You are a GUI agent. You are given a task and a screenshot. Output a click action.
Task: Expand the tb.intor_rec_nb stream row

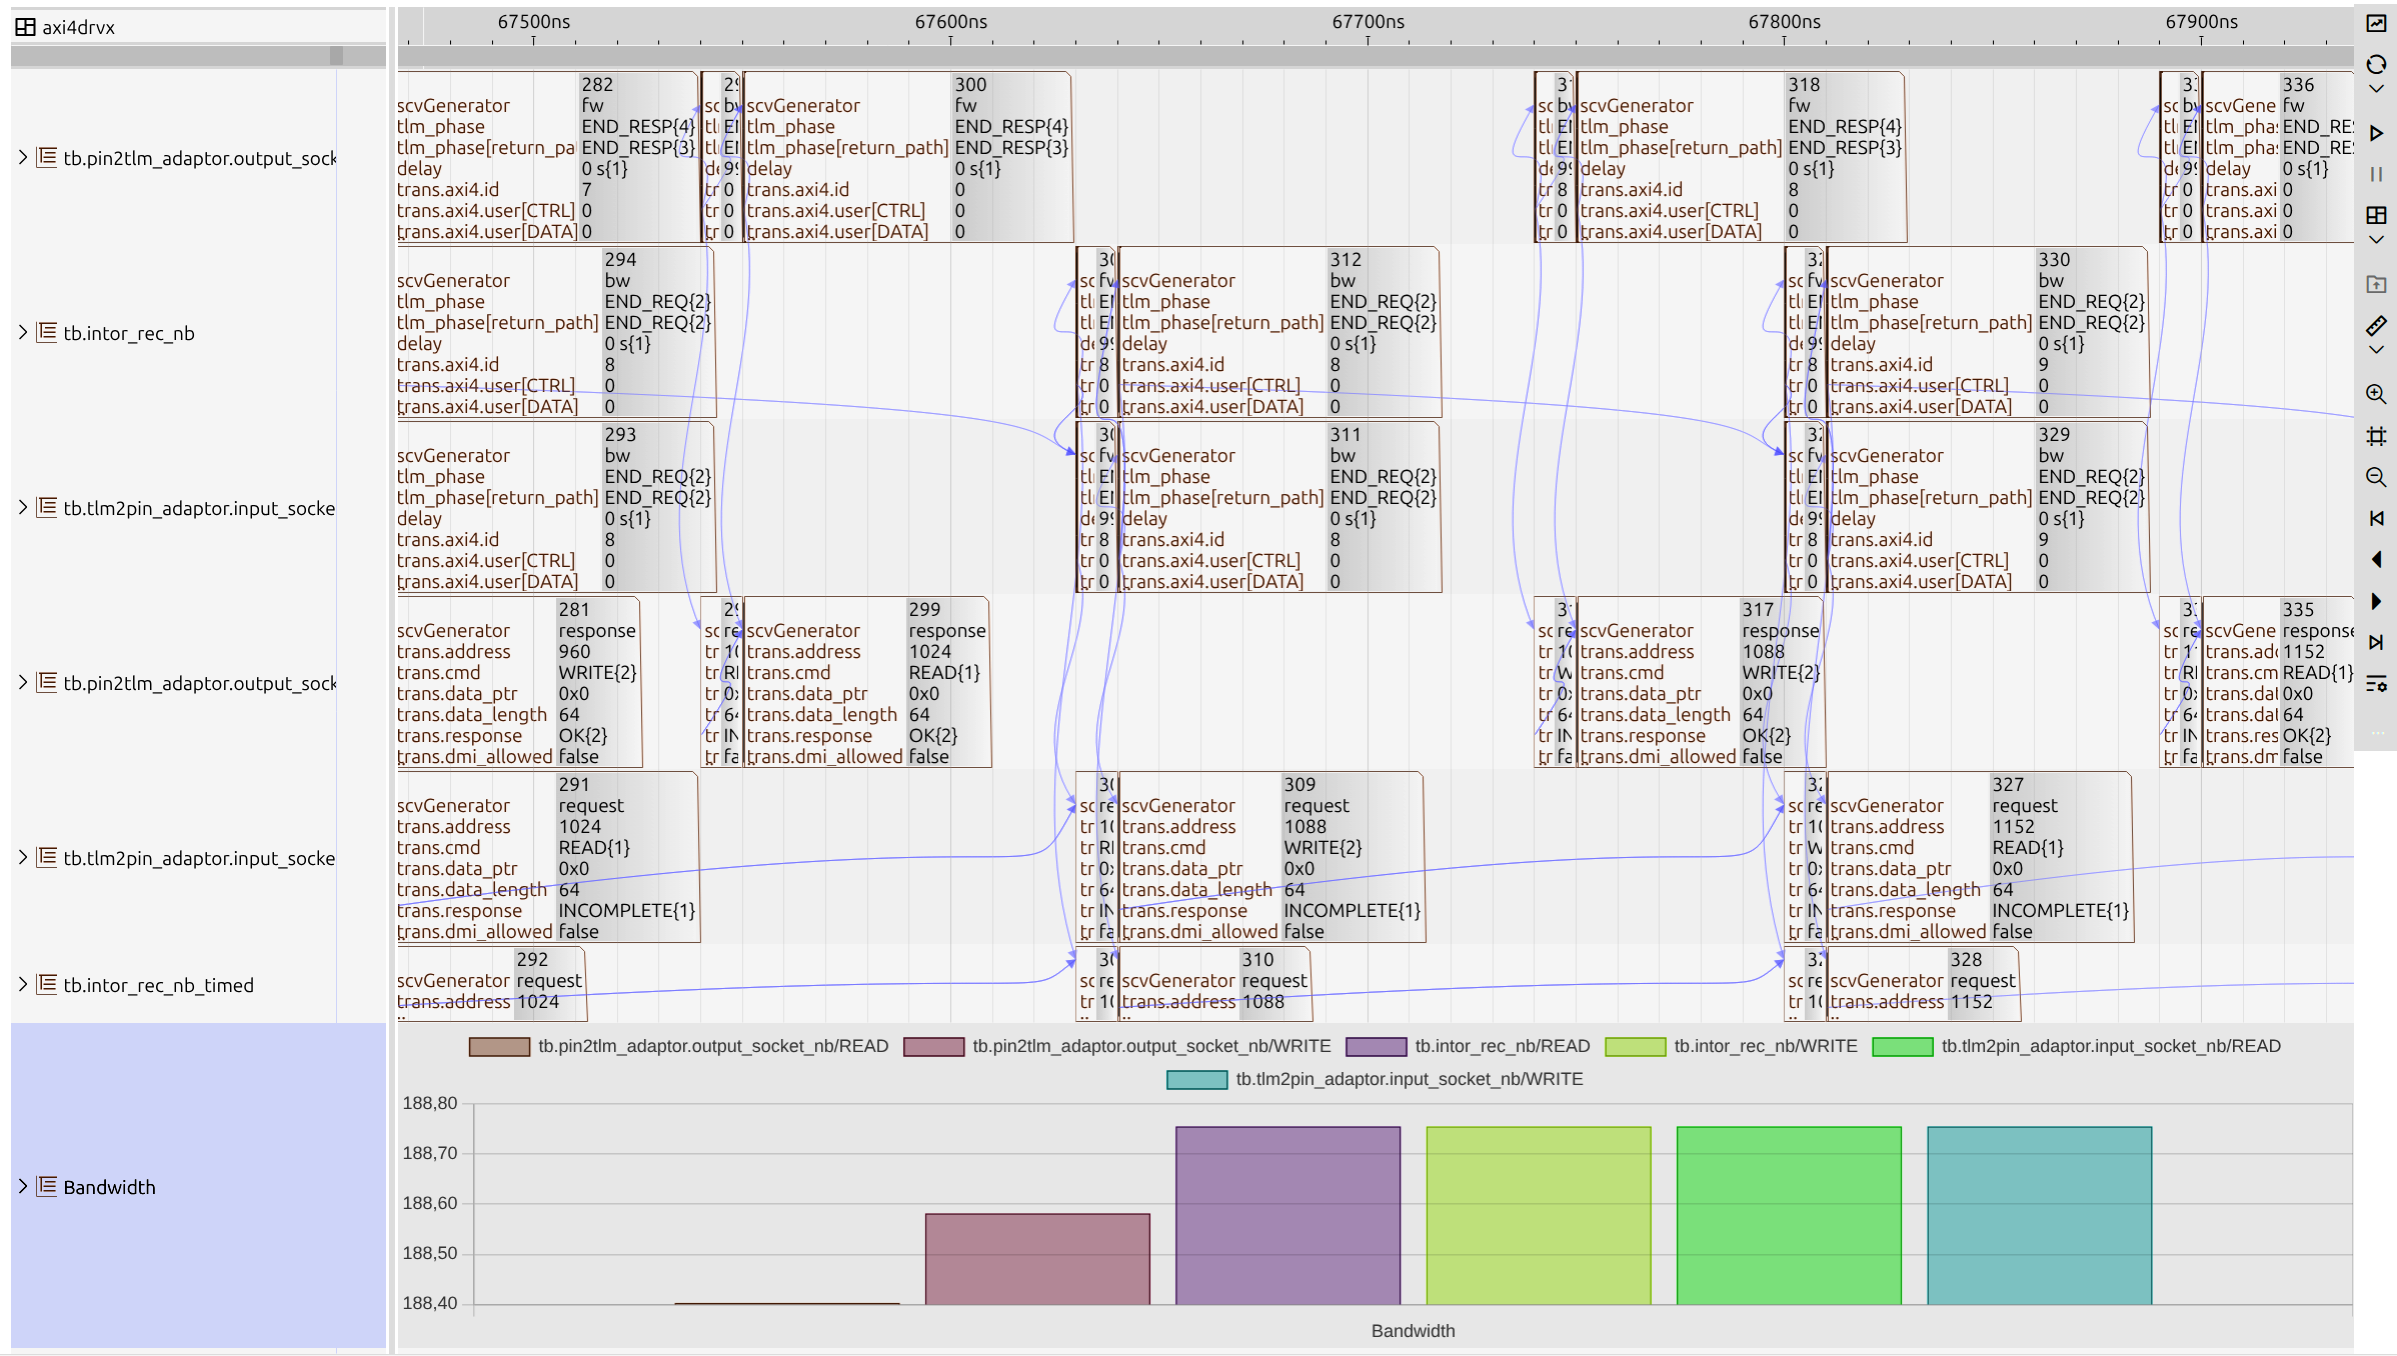tap(23, 332)
